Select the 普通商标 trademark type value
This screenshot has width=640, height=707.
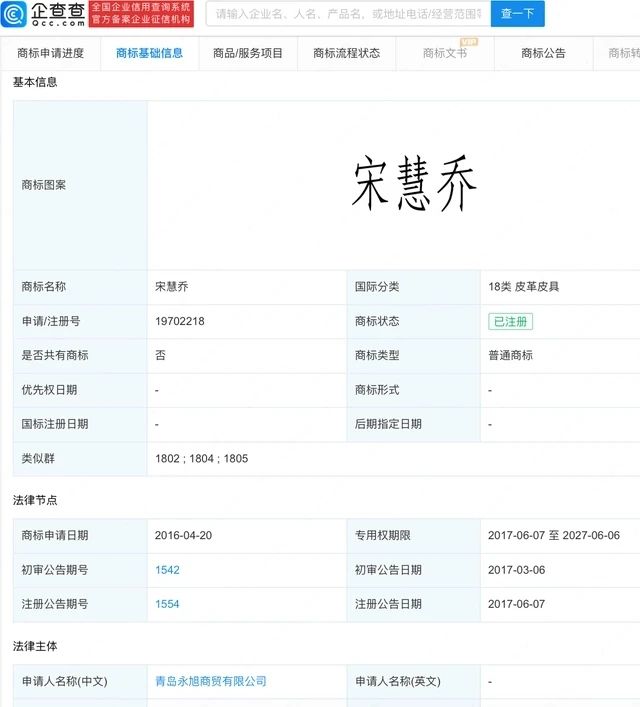[510, 355]
